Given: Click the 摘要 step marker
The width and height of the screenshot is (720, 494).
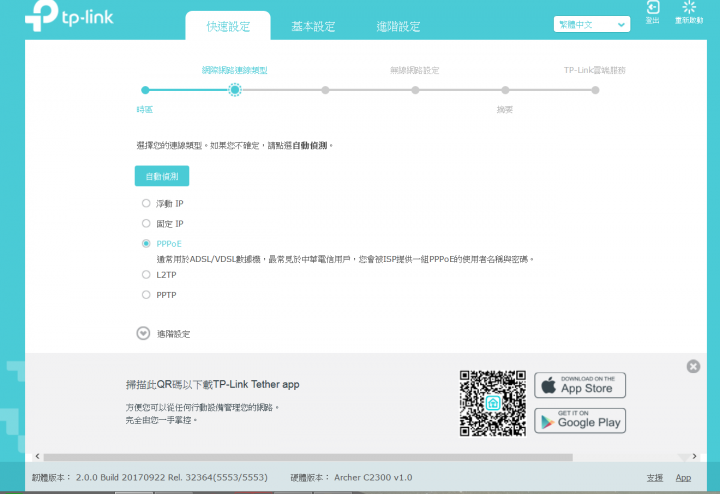Looking at the screenshot, I should tap(505, 90).
